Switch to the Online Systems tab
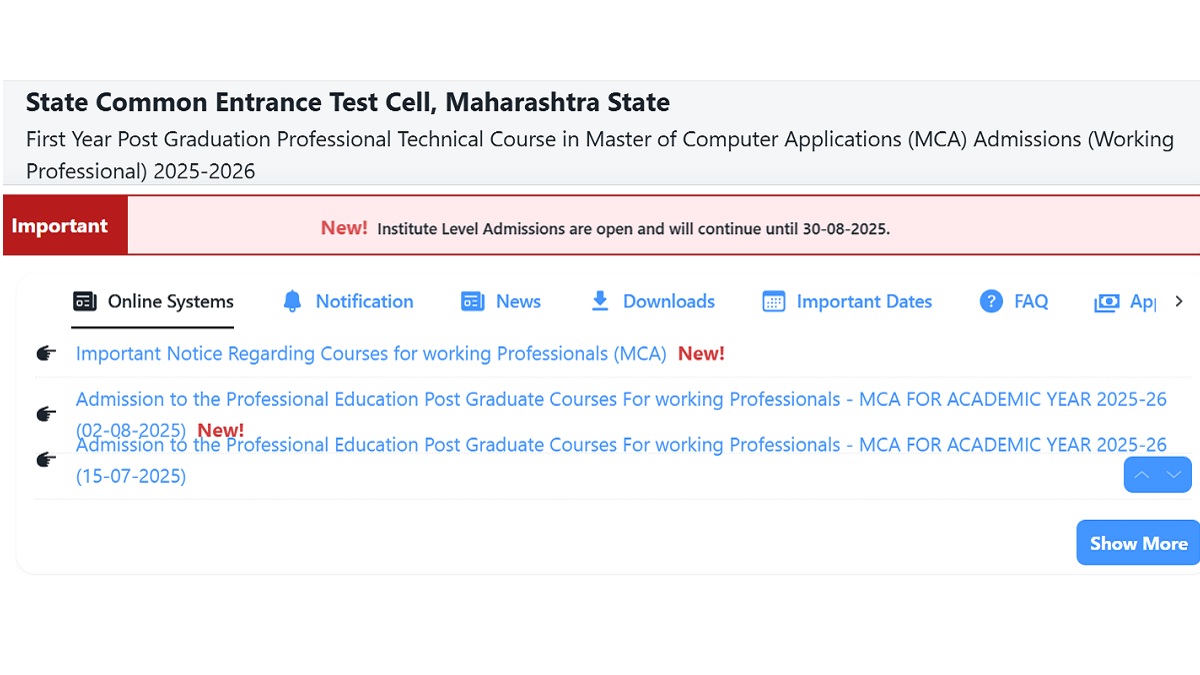 point(153,301)
